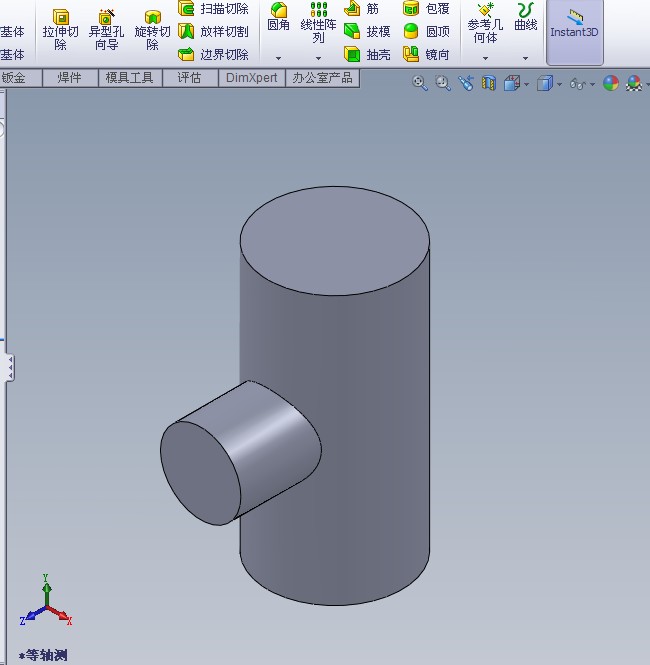The height and width of the screenshot is (665, 650).
Task: Open the edit appearance color ball
Action: (611, 83)
